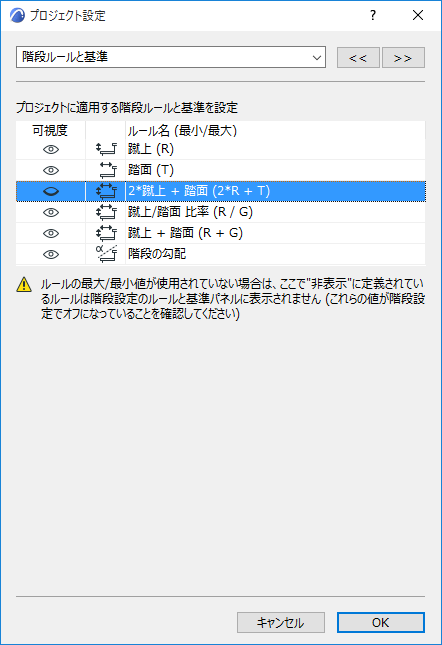This screenshot has width=442, height=645.
Task: Click the tread depth icon for 踏面 (T)
Action: (108, 170)
